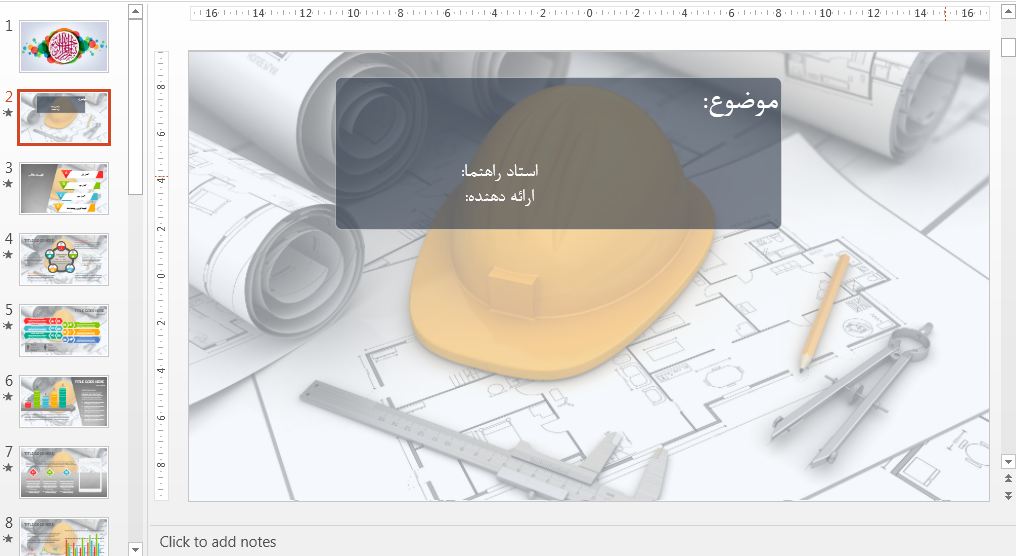Click the 'موضوع:' title text on slide
This screenshot has width=1016, height=556.
pos(740,102)
